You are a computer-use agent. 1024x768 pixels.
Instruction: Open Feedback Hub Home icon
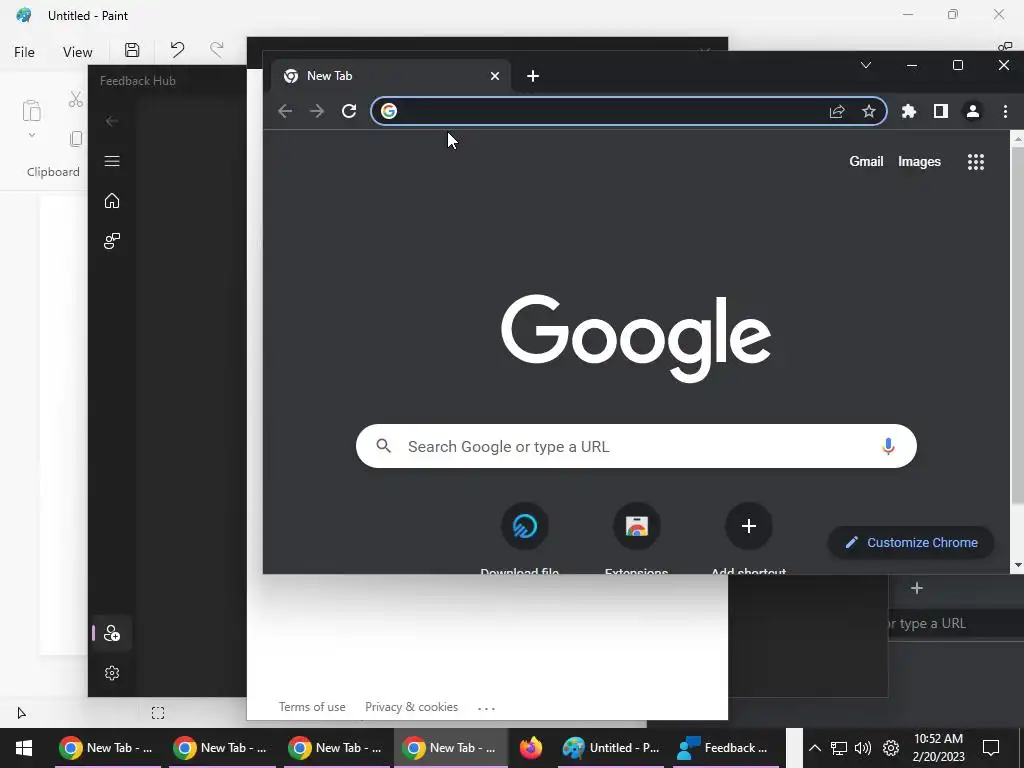112,200
